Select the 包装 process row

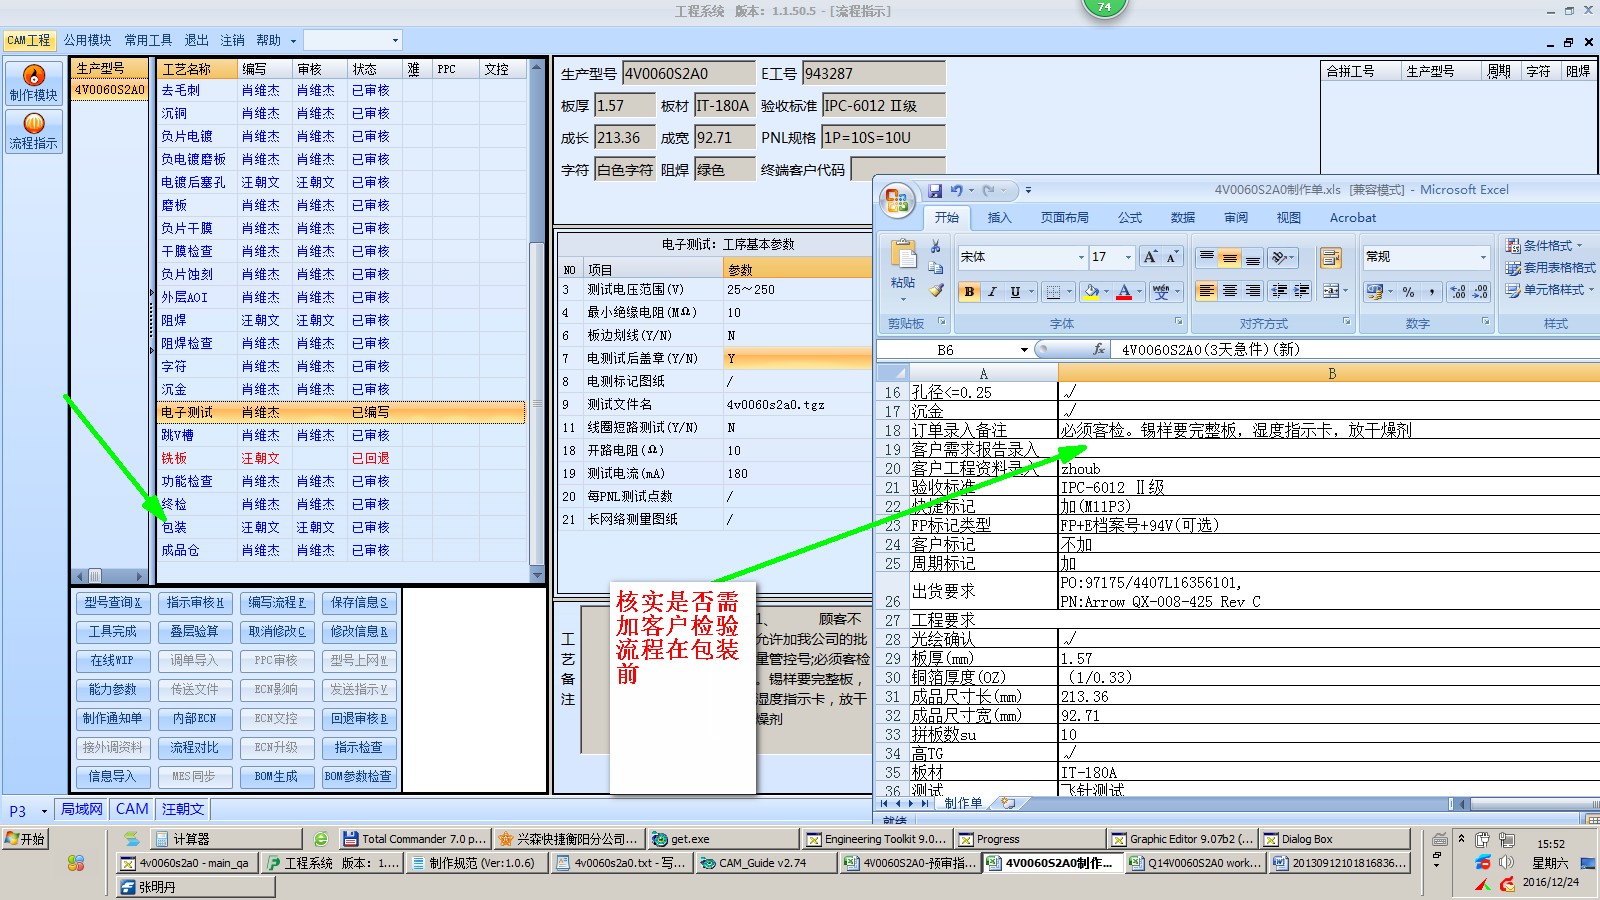342,527
